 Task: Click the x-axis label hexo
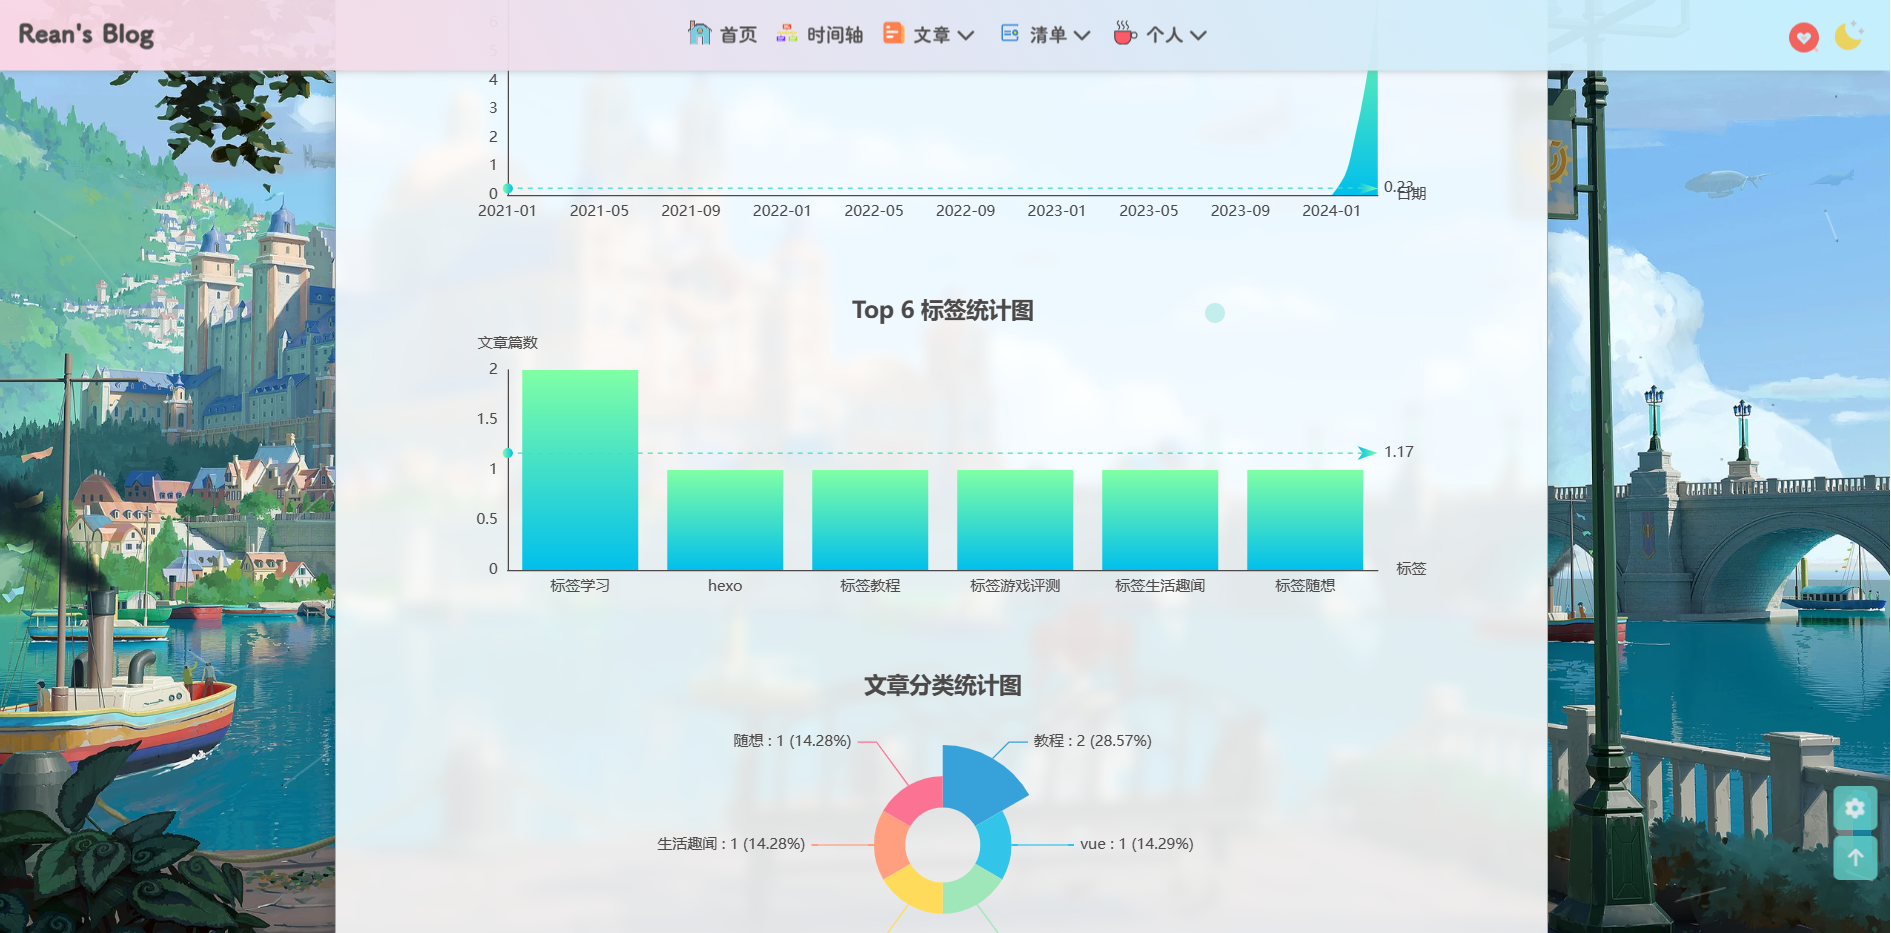coord(725,586)
